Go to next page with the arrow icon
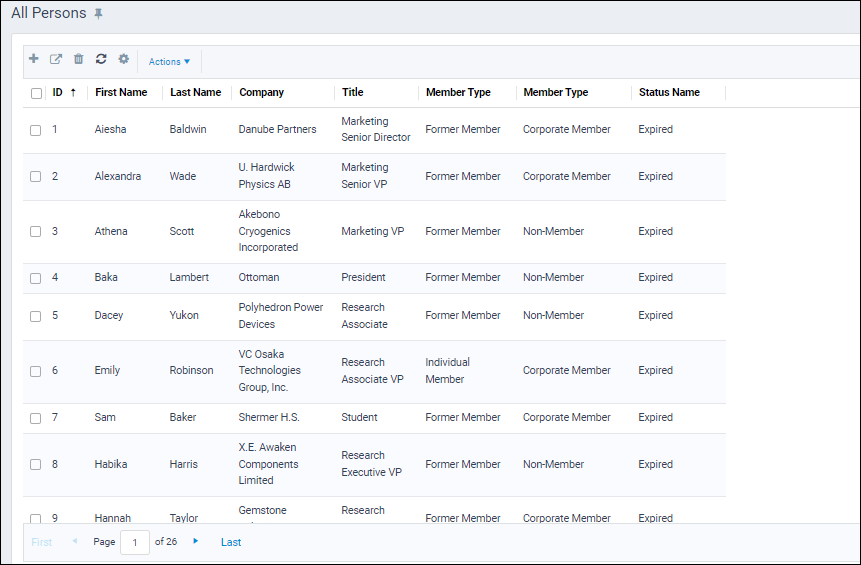The height and width of the screenshot is (565, 861). tap(195, 541)
